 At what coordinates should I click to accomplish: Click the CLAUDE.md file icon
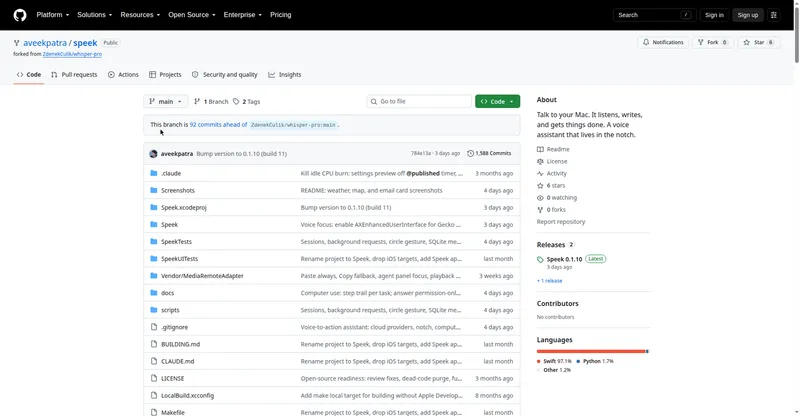(x=154, y=361)
